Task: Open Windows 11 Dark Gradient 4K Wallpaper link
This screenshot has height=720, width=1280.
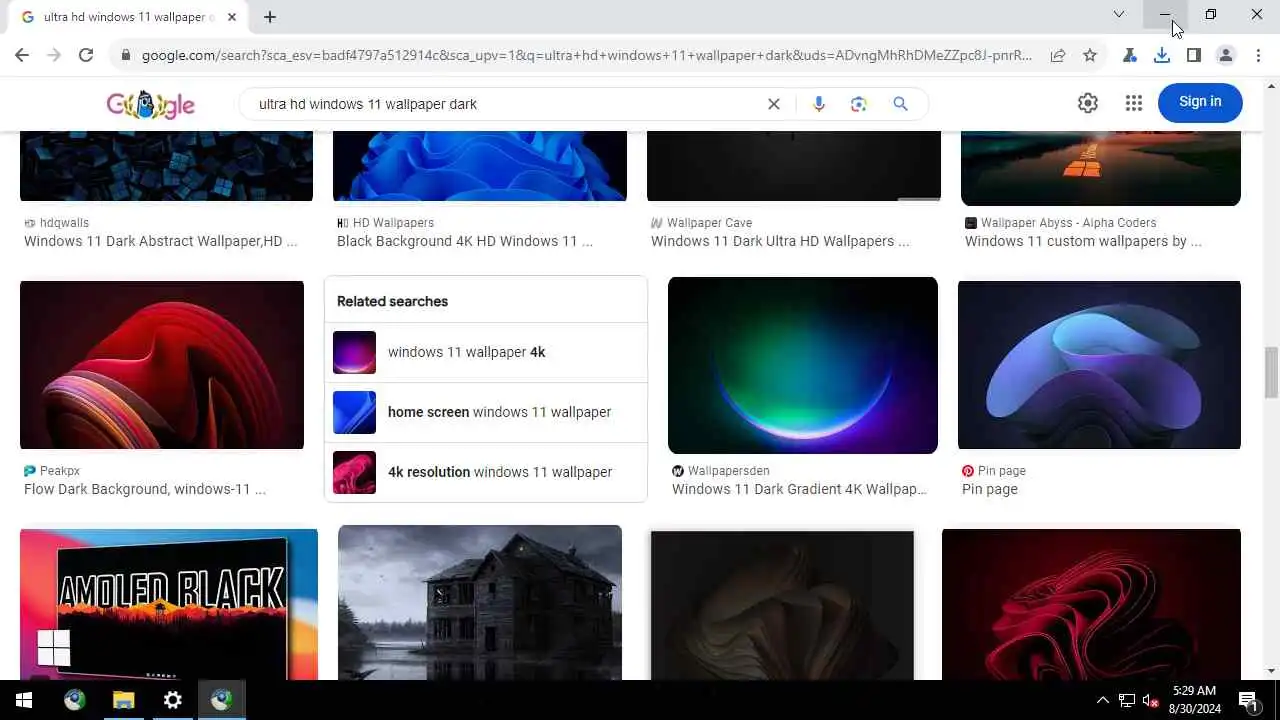Action: [x=799, y=489]
